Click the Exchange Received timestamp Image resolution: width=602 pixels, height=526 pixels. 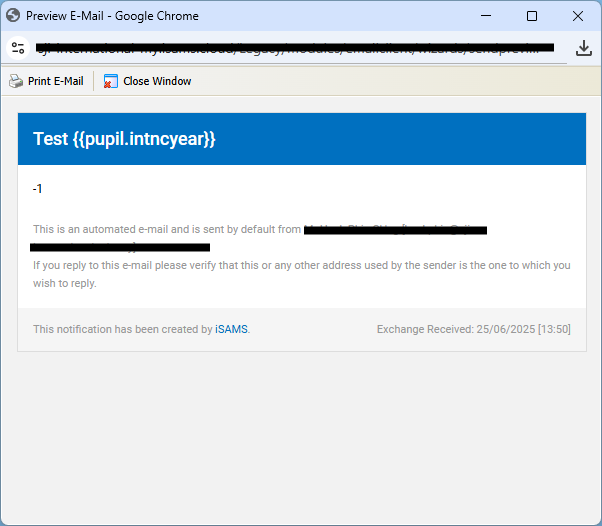pyautogui.click(x=473, y=329)
